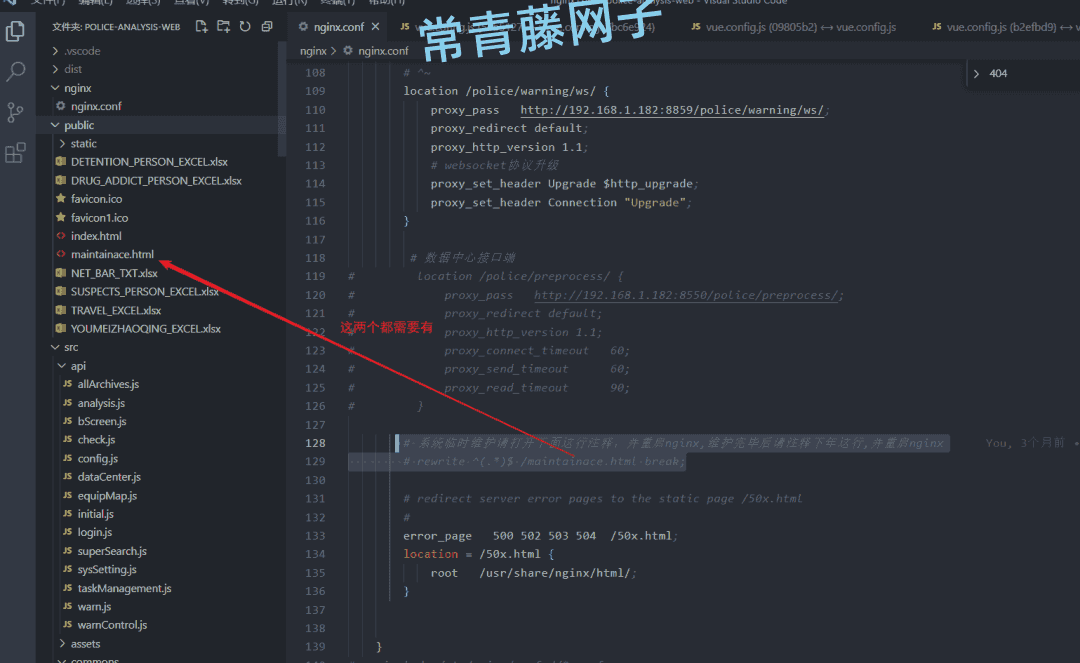Follow the 192.168.1.182:8859 proxy_pass URL

(x=672, y=109)
